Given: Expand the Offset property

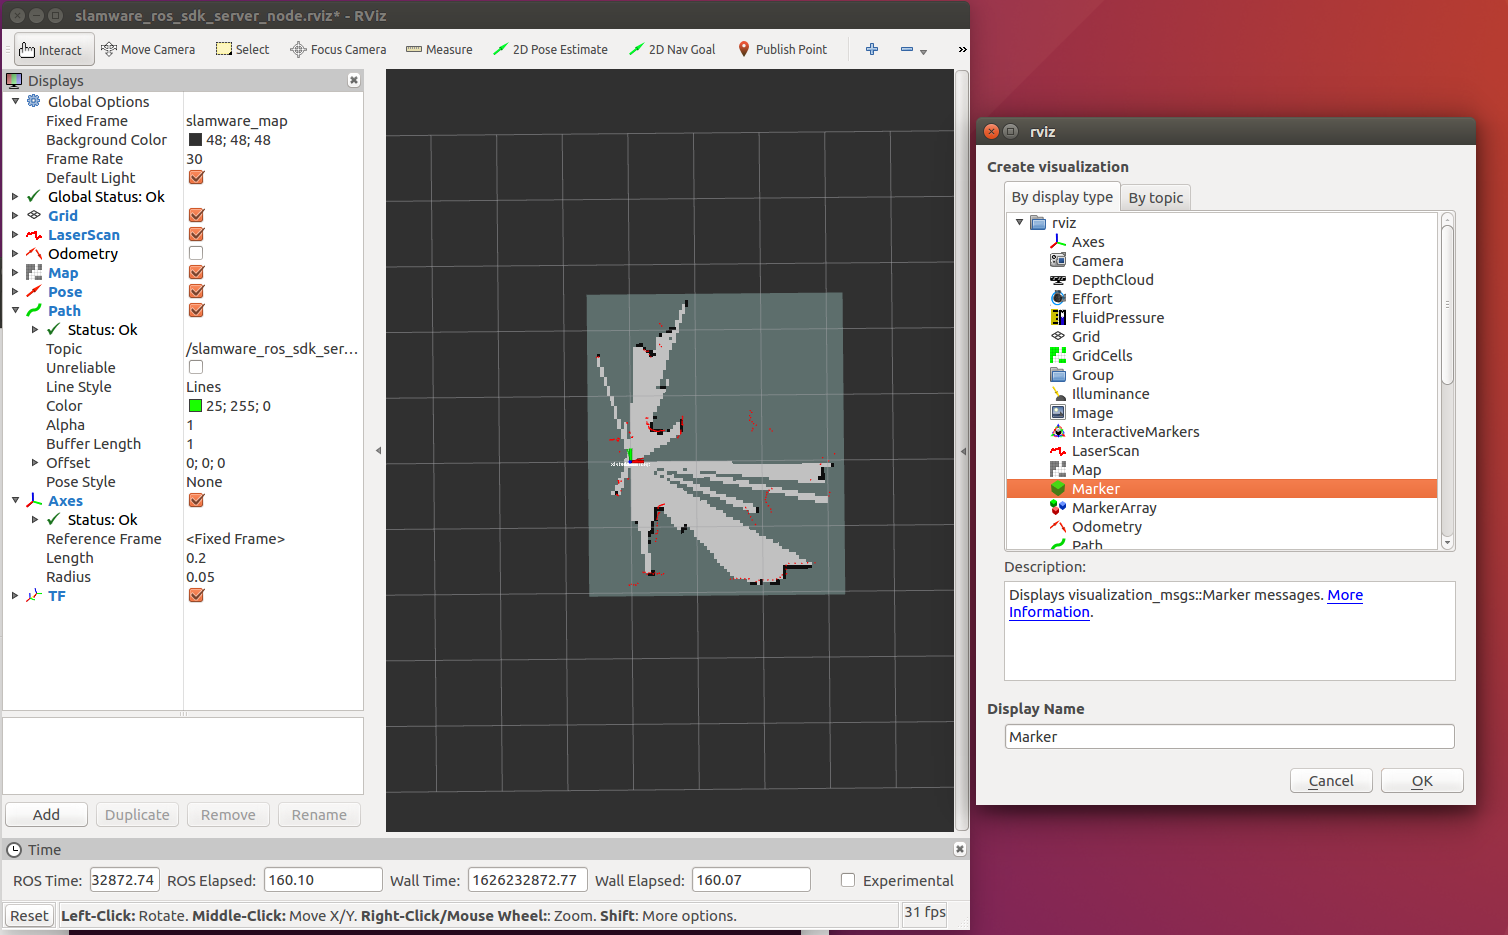Looking at the screenshot, I should [x=34, y=462].
